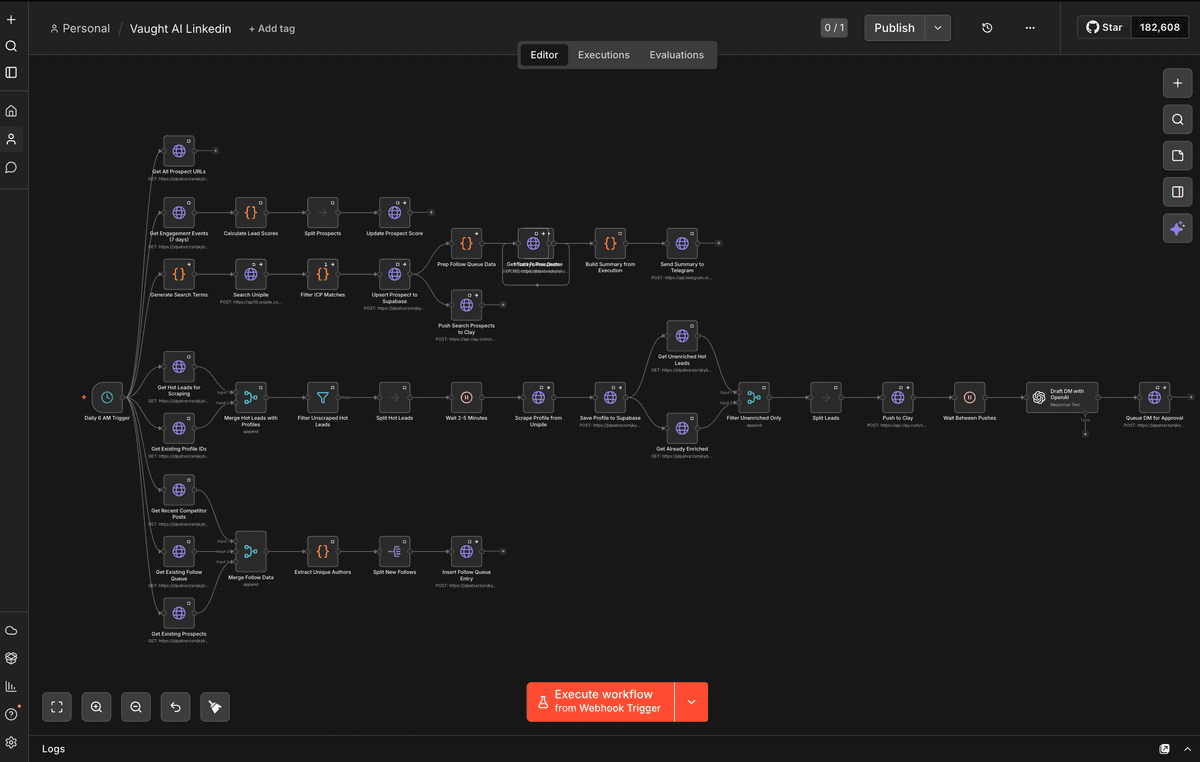Open the AI Assistant sparkle panel
The height and width of the screenshot is (762, 1200).
tap(1178, 229)
